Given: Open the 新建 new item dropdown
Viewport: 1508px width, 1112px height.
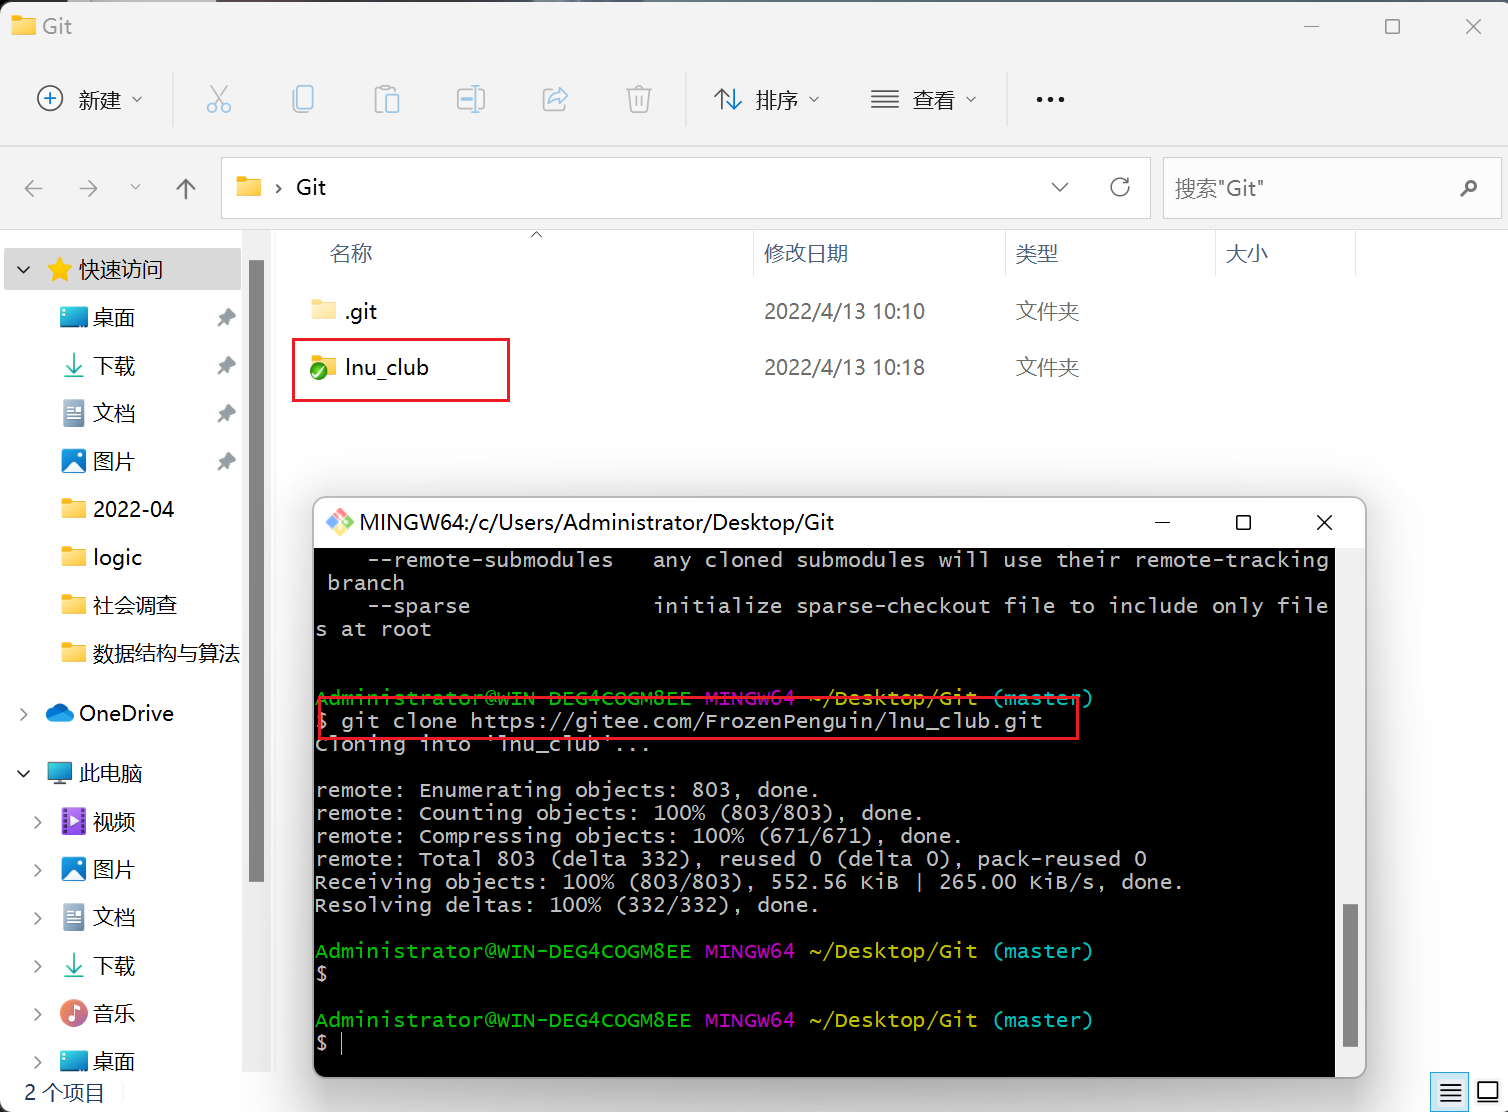Looking at the screenshot, I should 90,99.
